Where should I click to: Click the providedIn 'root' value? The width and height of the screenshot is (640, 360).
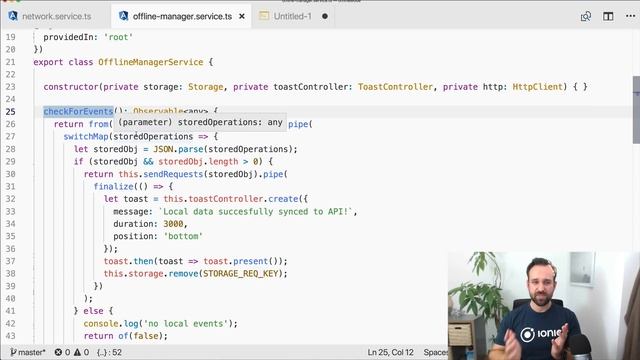click(118, 37)
